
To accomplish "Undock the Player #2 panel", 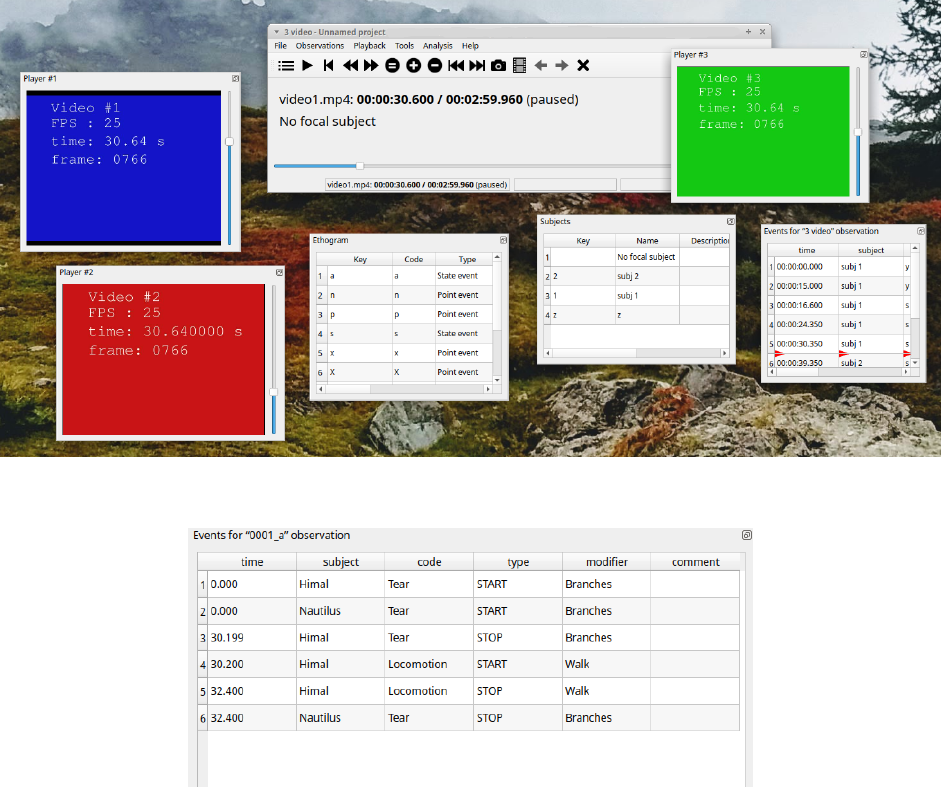I will click(279, 273).
